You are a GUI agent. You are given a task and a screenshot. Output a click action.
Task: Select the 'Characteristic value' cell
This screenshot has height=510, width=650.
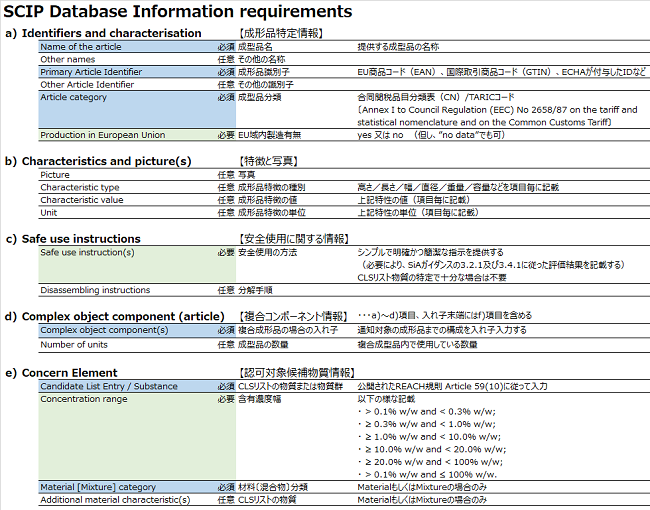tap(82, 200)
